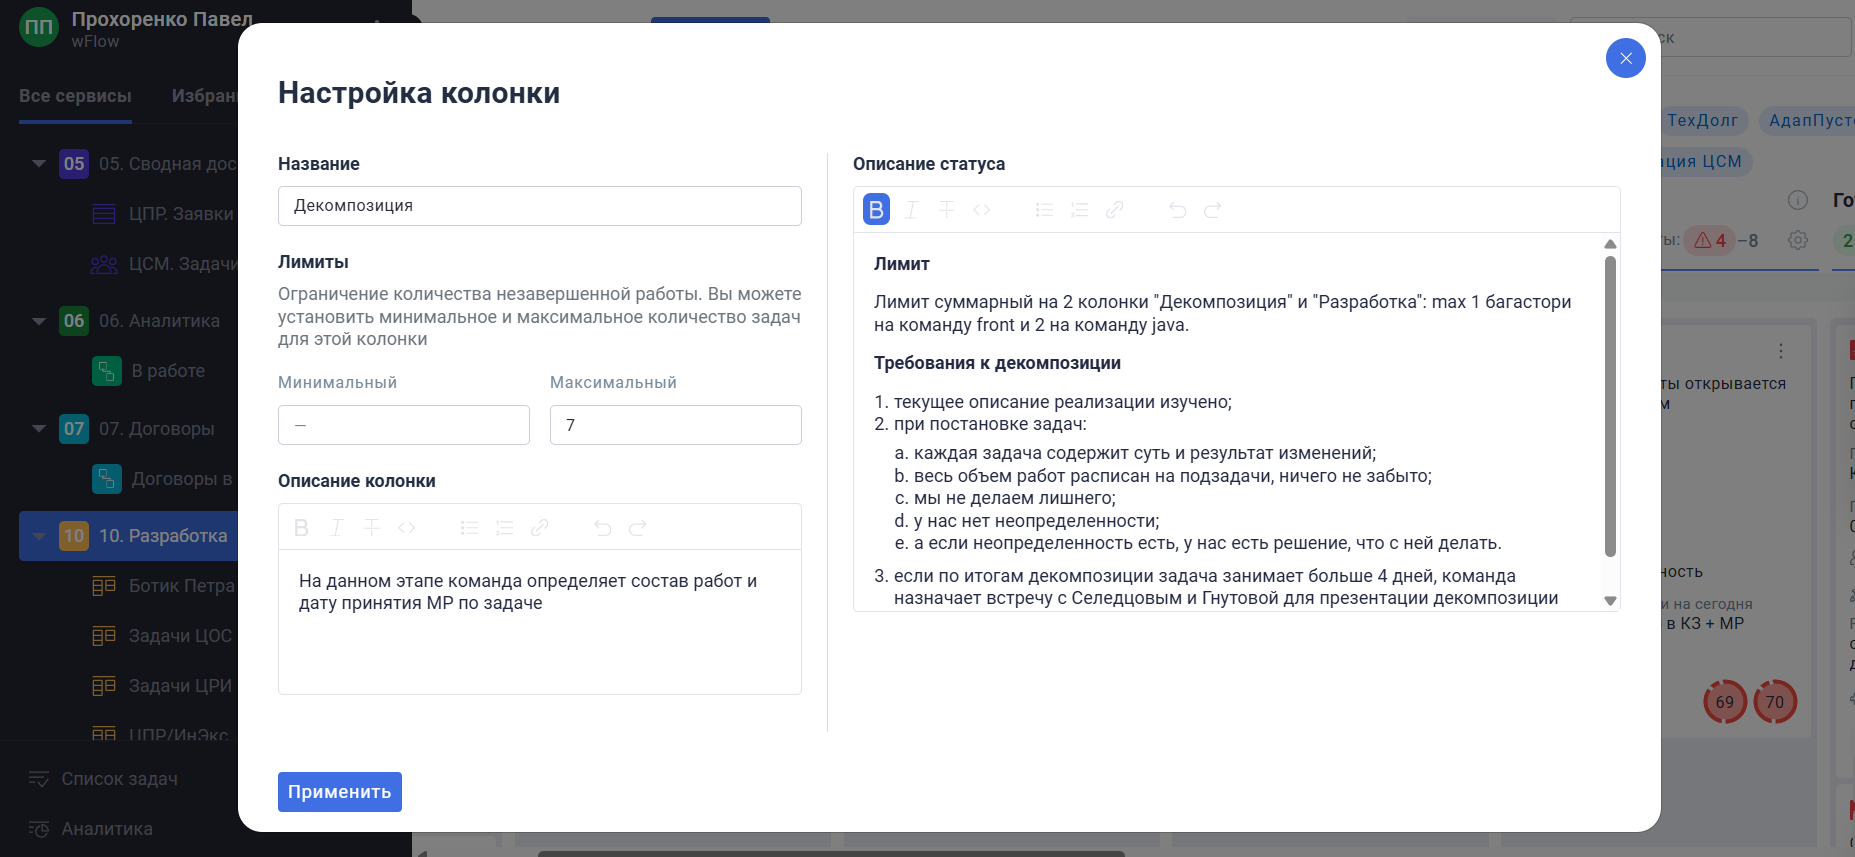This screenshot has width=1855, height=857.
Task: Collapse the 05. Сводная tree group
Action: click(39, 163)
